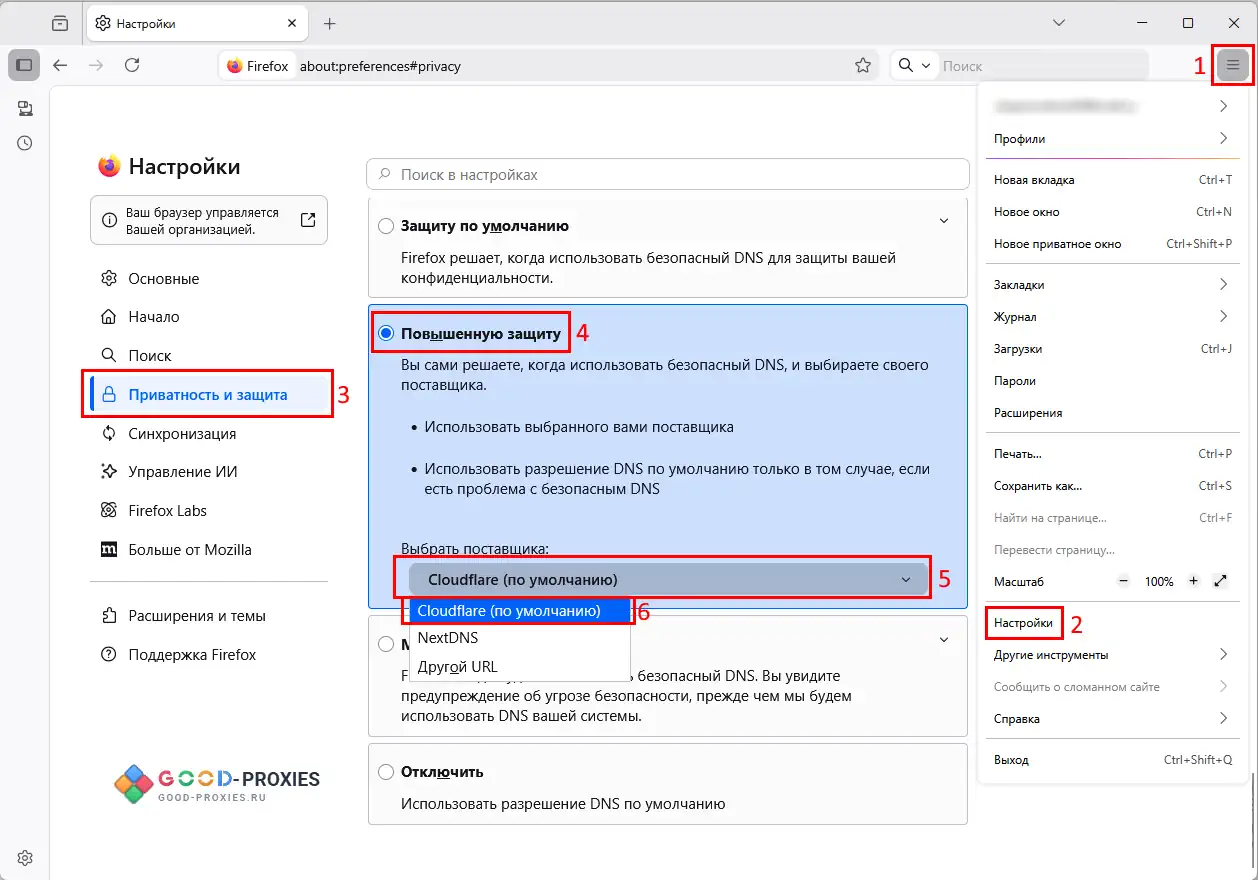Choose Другой URL provider option
1258x880 pixels.
tap(520, 666)
